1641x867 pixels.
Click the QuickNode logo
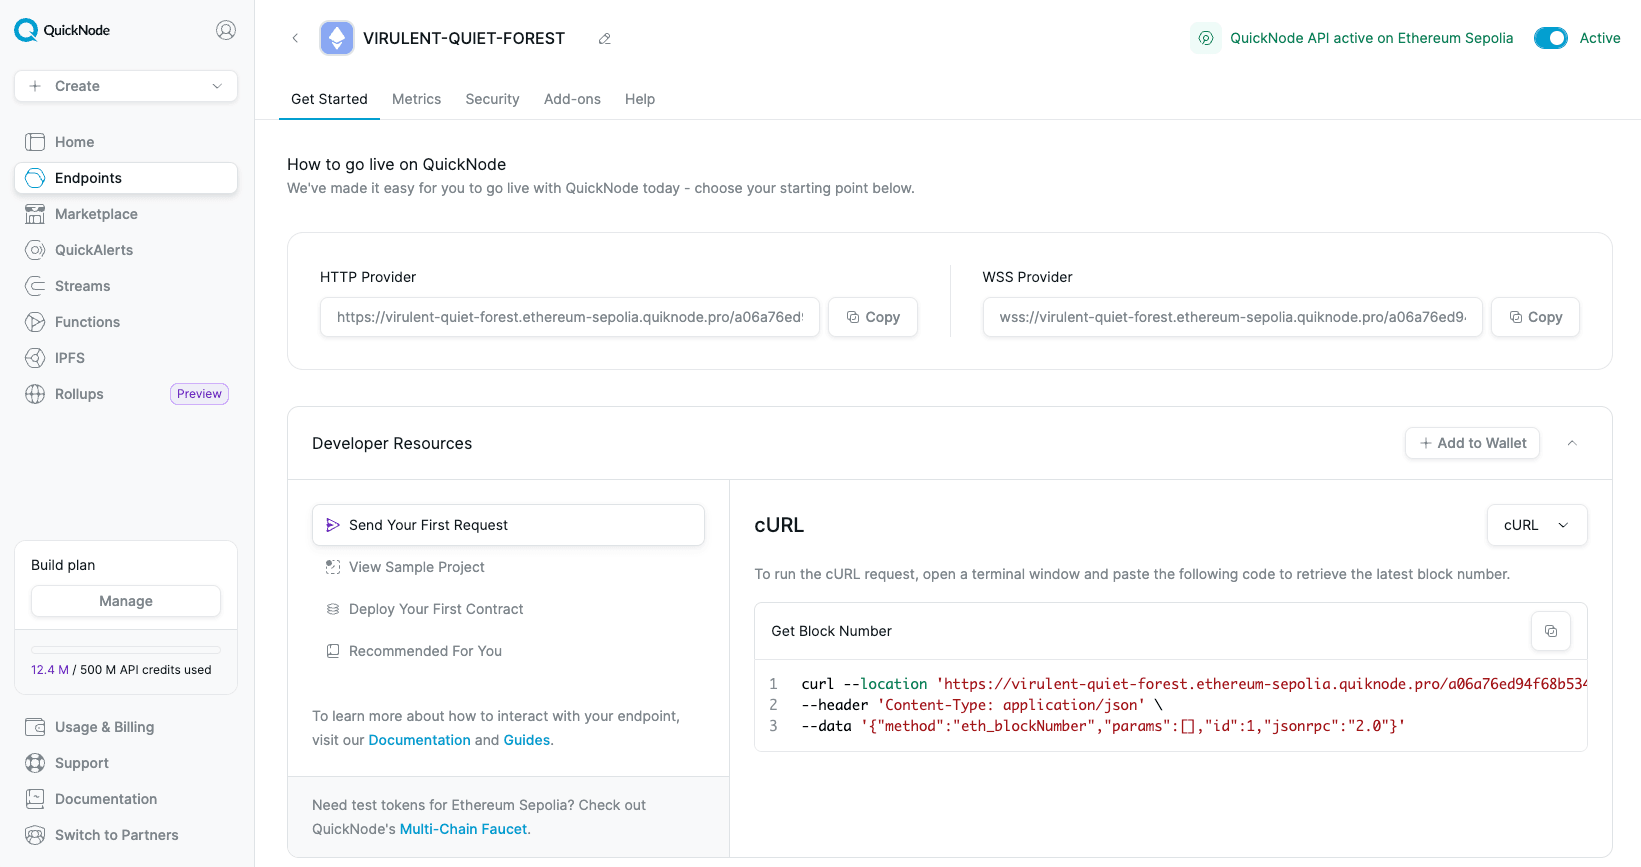coord(62,30)
